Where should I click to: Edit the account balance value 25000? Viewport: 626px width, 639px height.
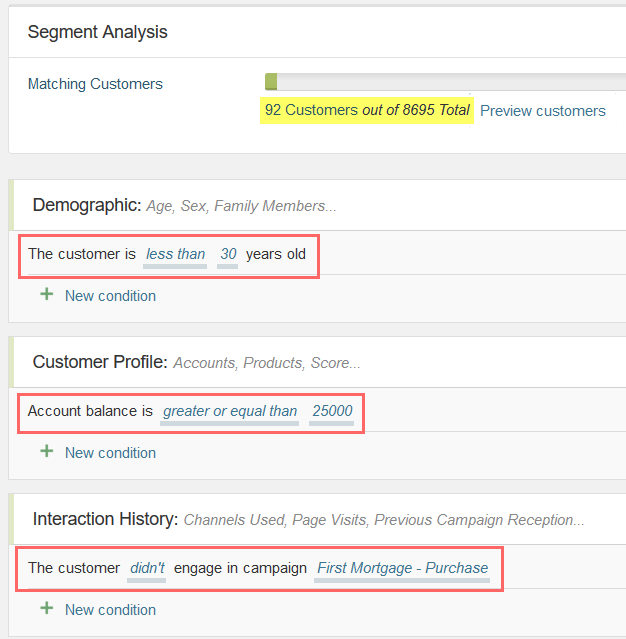pos(332,411)
